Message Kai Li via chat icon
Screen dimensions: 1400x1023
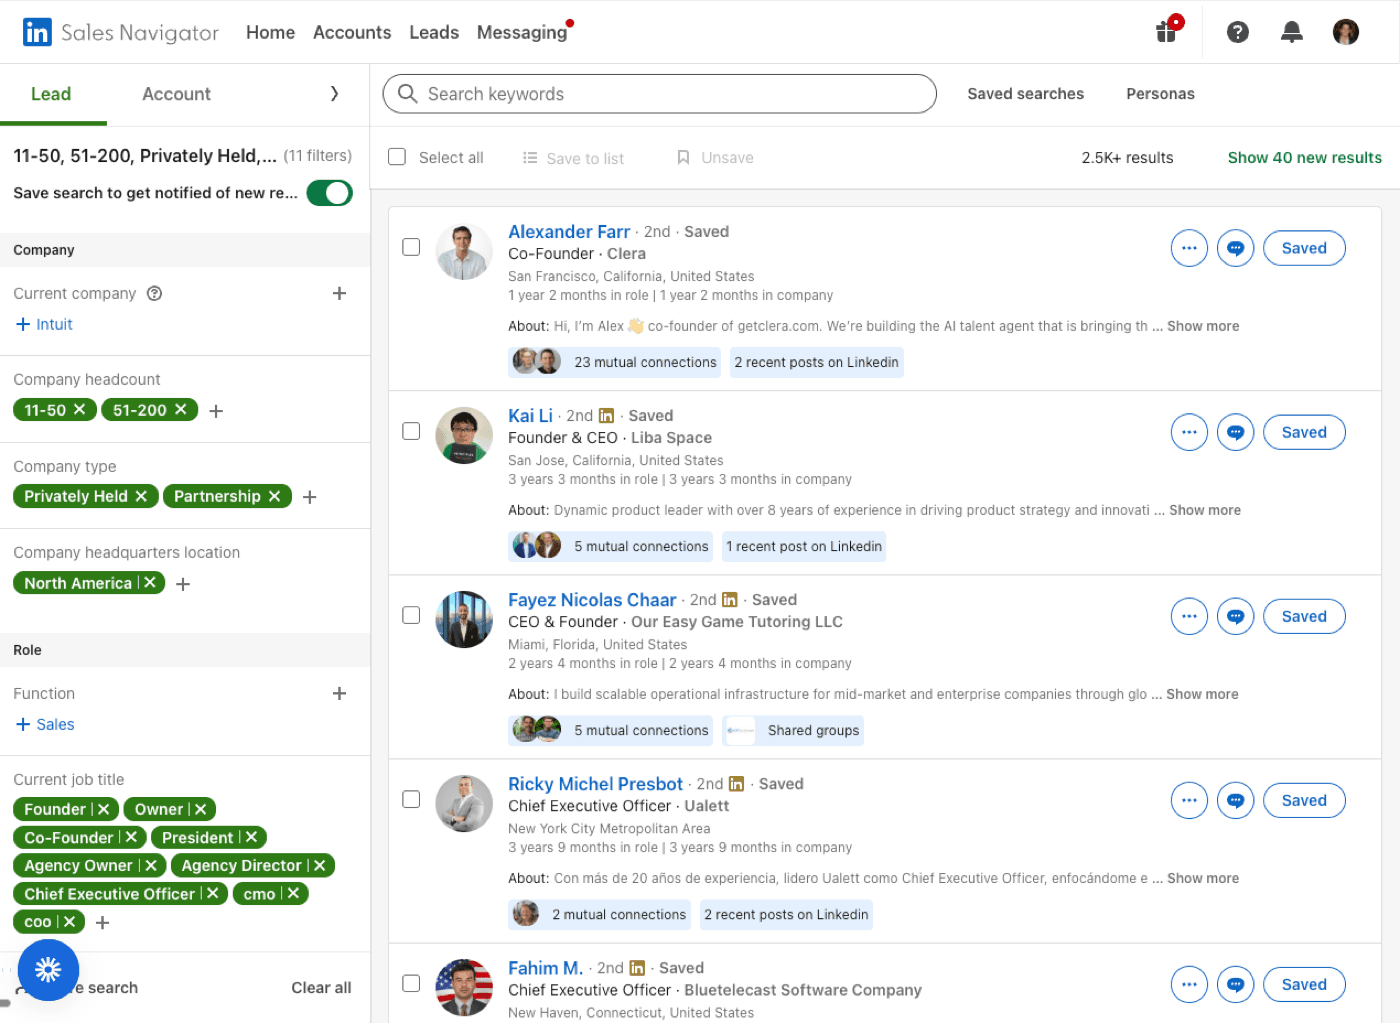point(1235,432)
